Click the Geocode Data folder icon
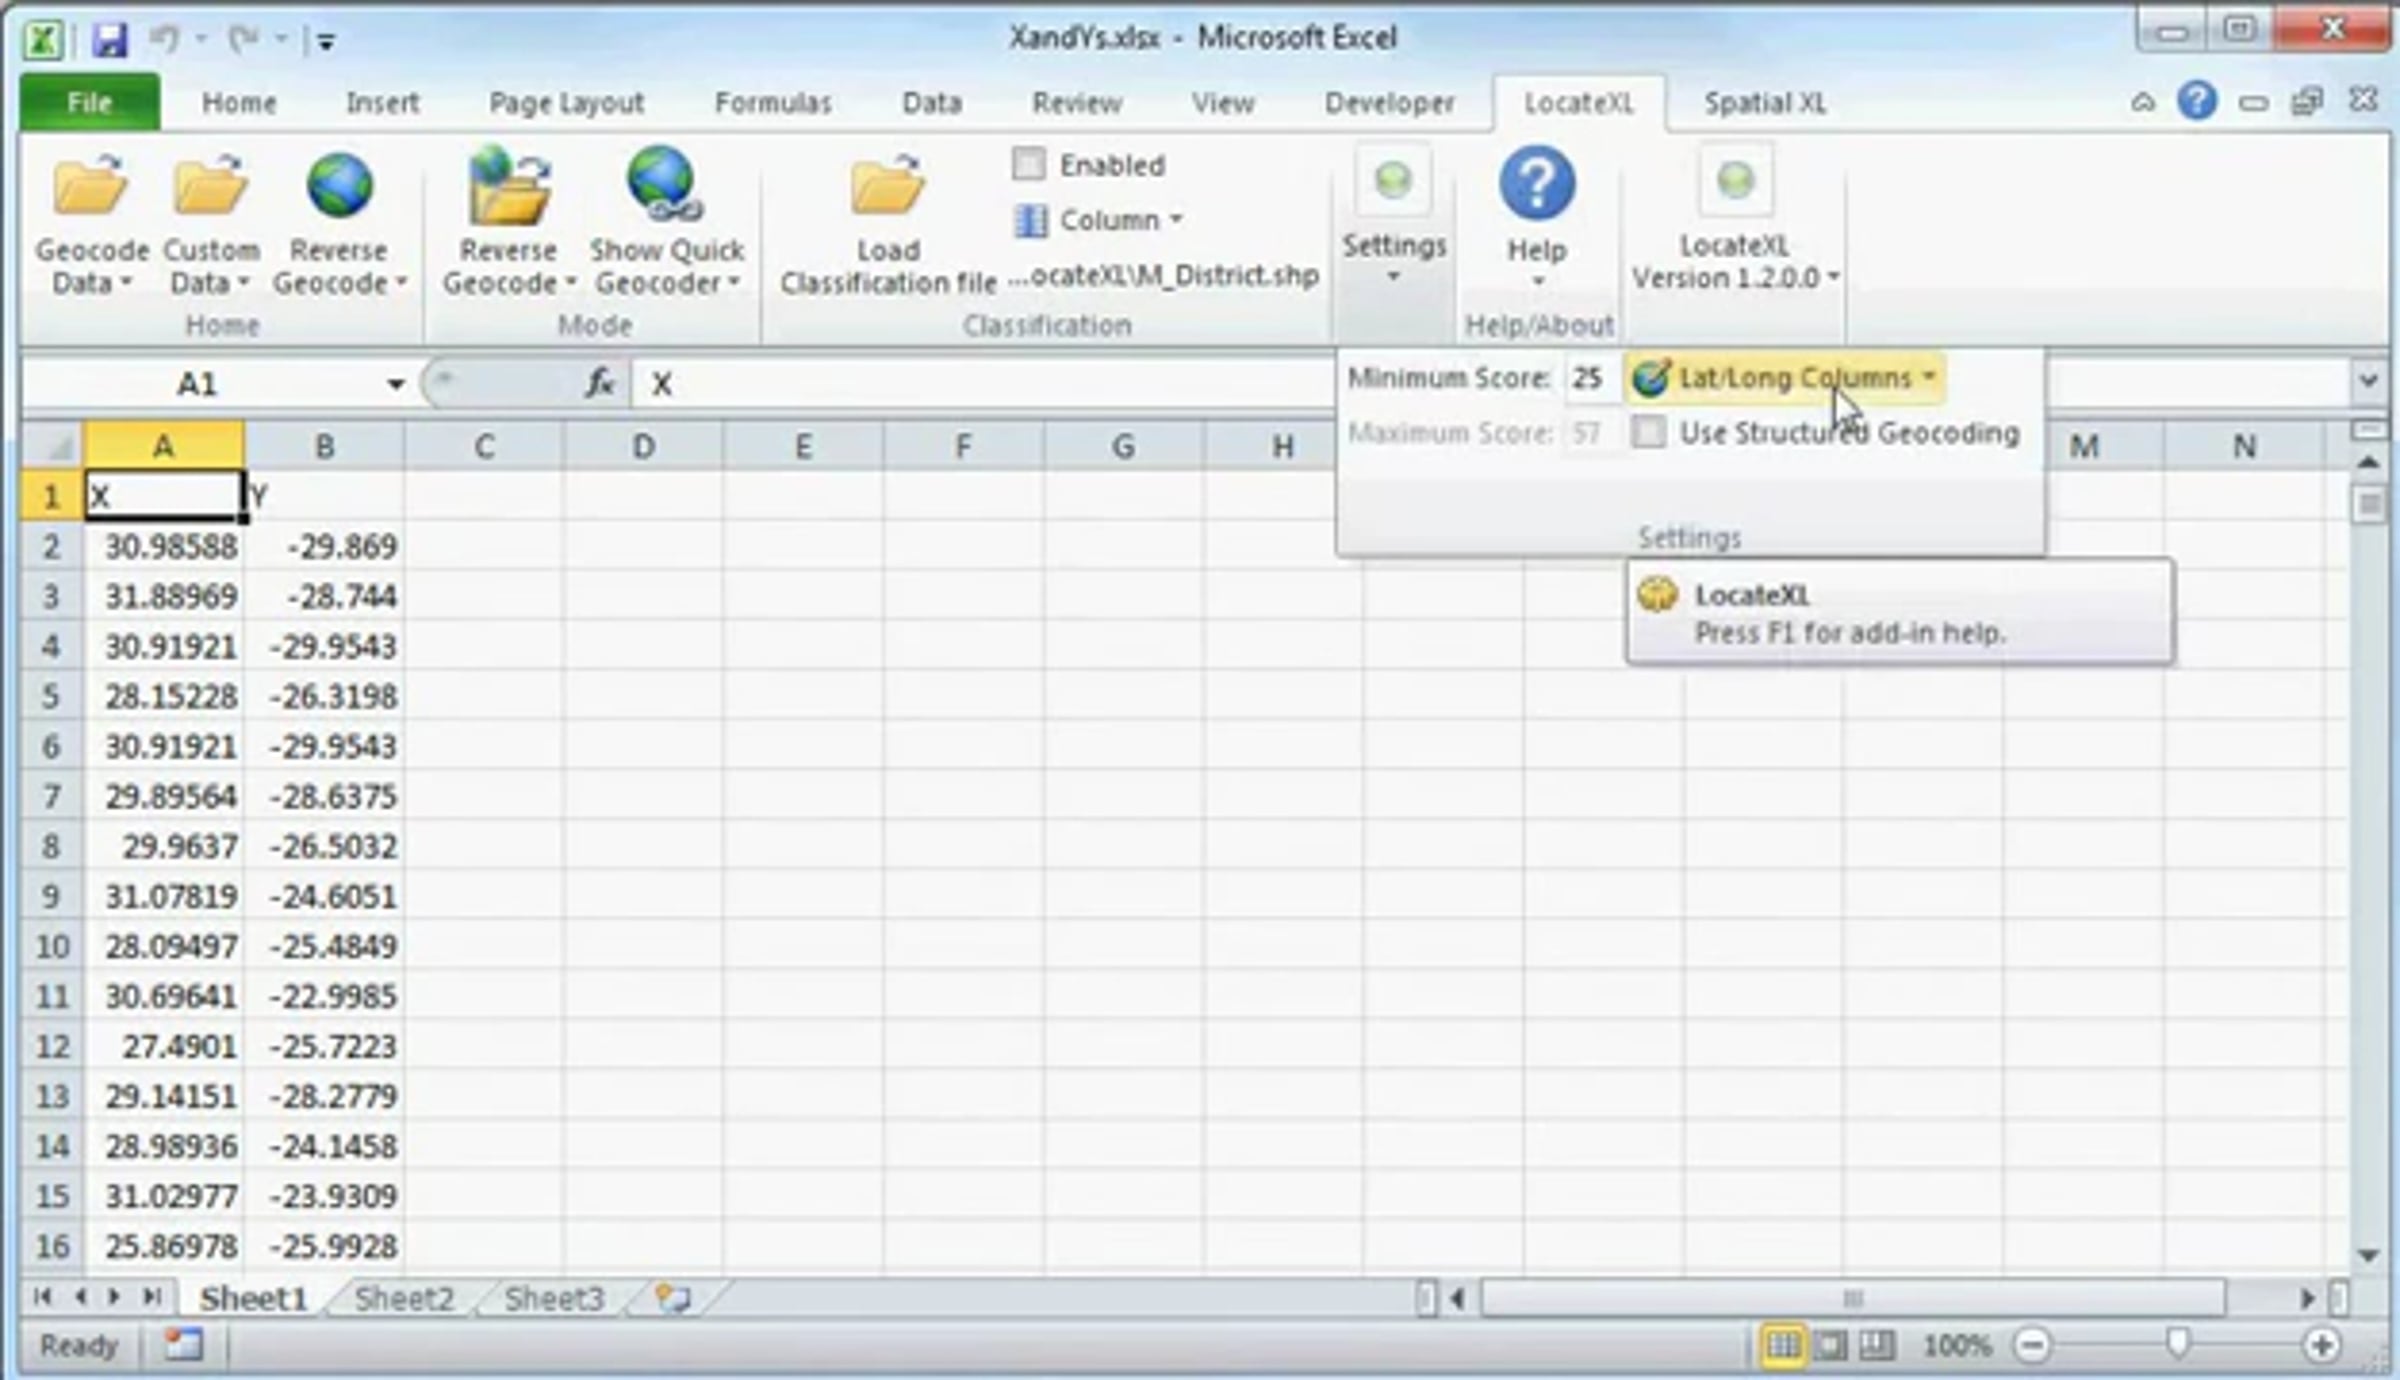This screenshot has height=1380, width=2400. coord(91,186)
